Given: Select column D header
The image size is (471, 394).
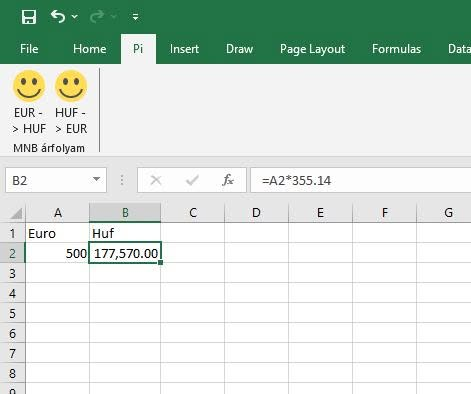Looking at the screenshot, I should [256, 213].
